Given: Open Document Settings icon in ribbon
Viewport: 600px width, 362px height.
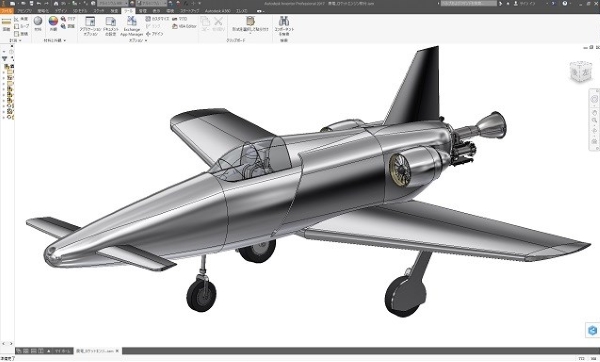Looking at the screenshot, I should (x=111, y=26).
